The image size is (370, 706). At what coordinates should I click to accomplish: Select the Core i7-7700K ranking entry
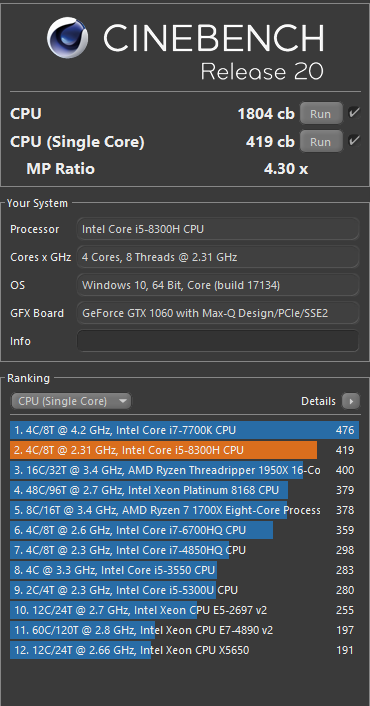(185, 430)
